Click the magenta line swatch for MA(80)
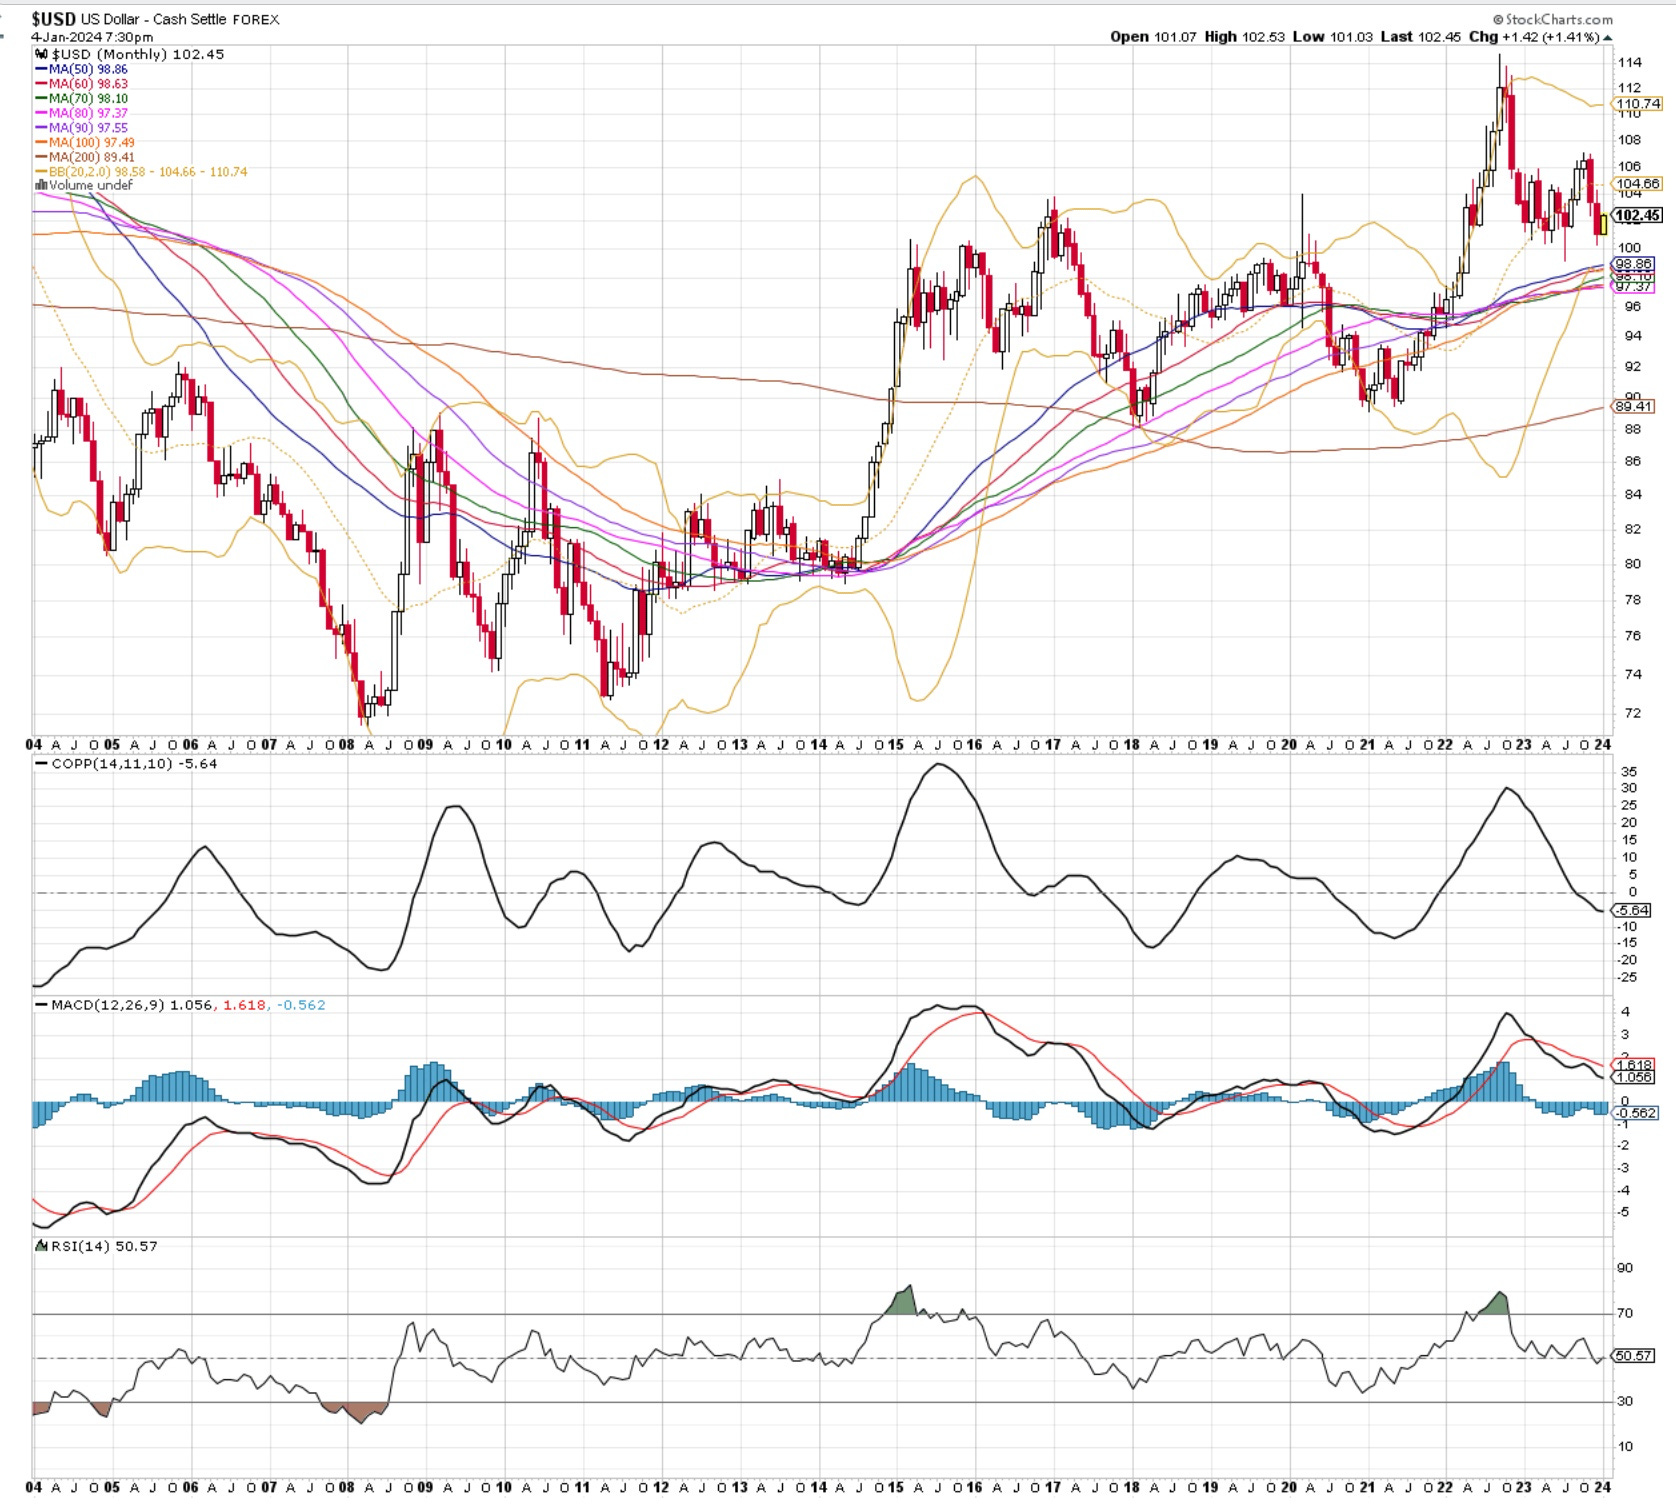The width and height of the screenshot is (1676, 1504). [41, 113]
